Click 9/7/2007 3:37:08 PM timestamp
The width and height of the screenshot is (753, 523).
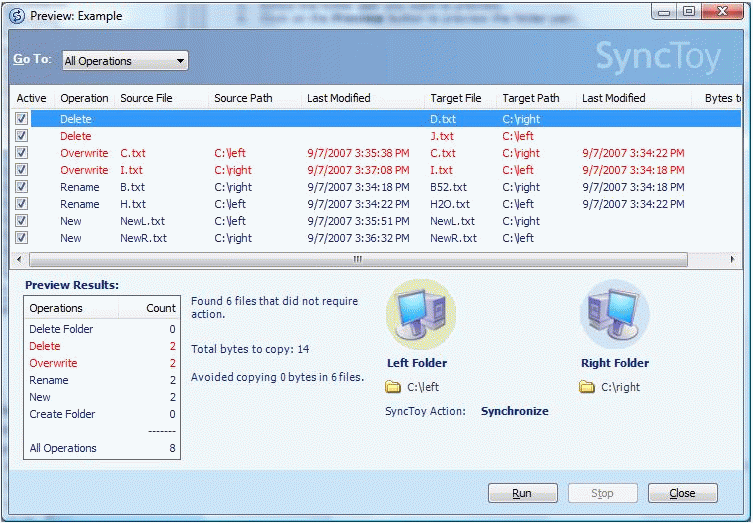pyautogui.click(x=358, y=170)
